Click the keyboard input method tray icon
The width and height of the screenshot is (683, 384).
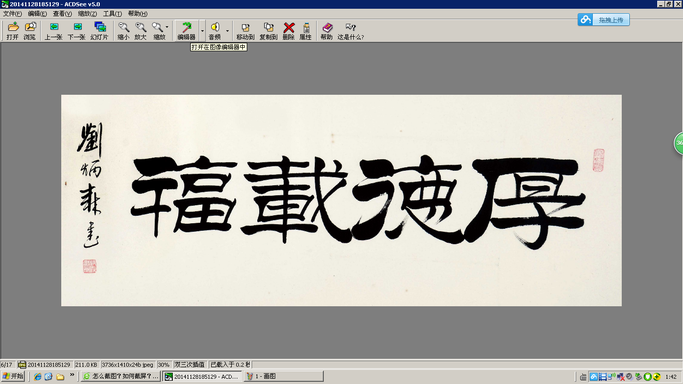click(x=583, y=377)
